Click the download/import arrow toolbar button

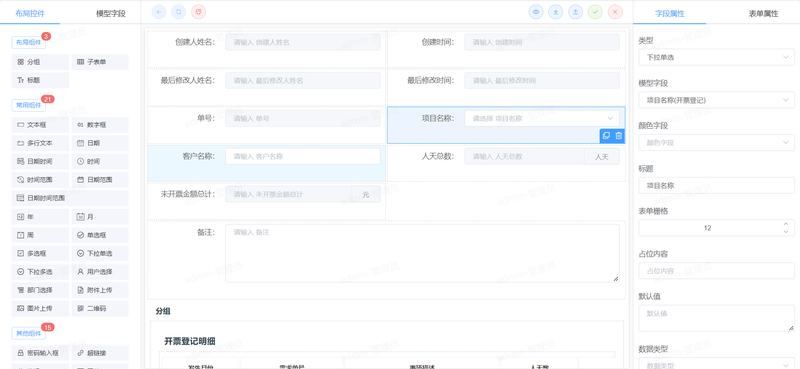click(x=556, y=12)
